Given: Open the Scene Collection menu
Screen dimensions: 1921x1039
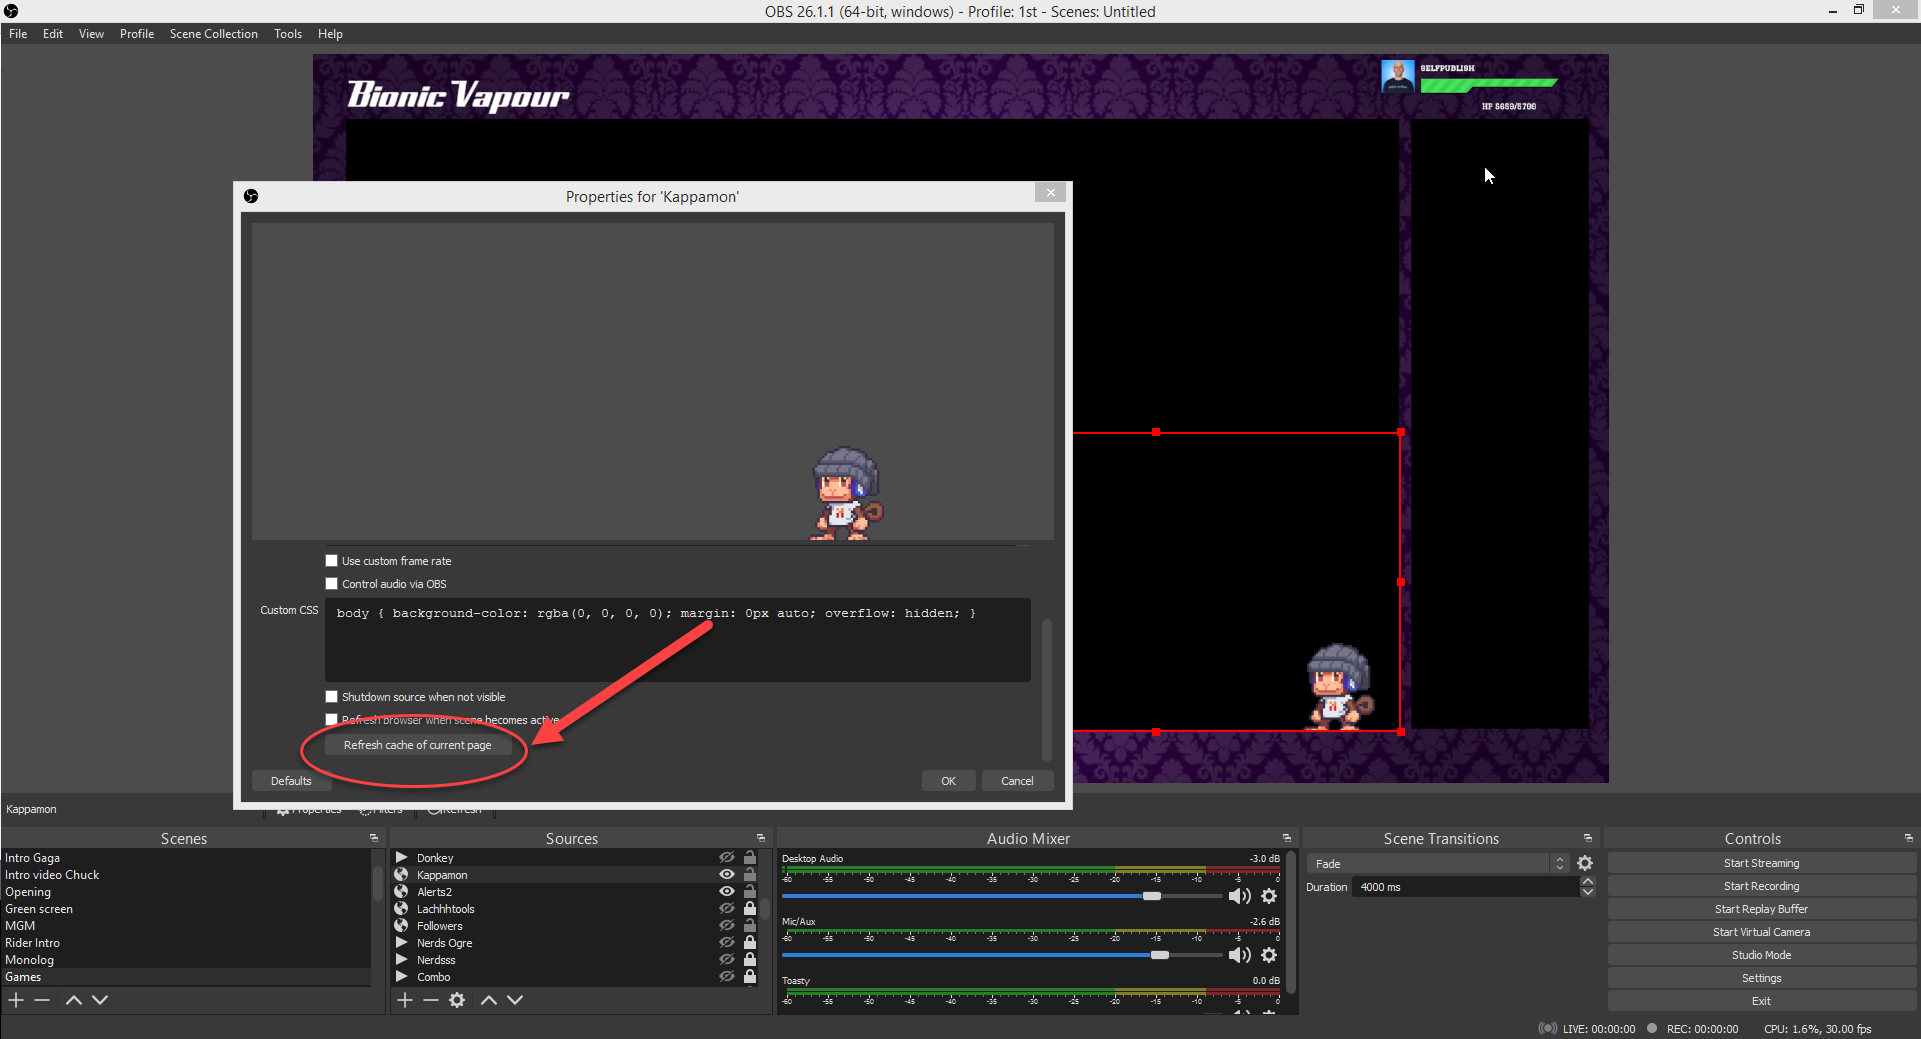Looking at the screenshot, I should [x=213, y=33].
